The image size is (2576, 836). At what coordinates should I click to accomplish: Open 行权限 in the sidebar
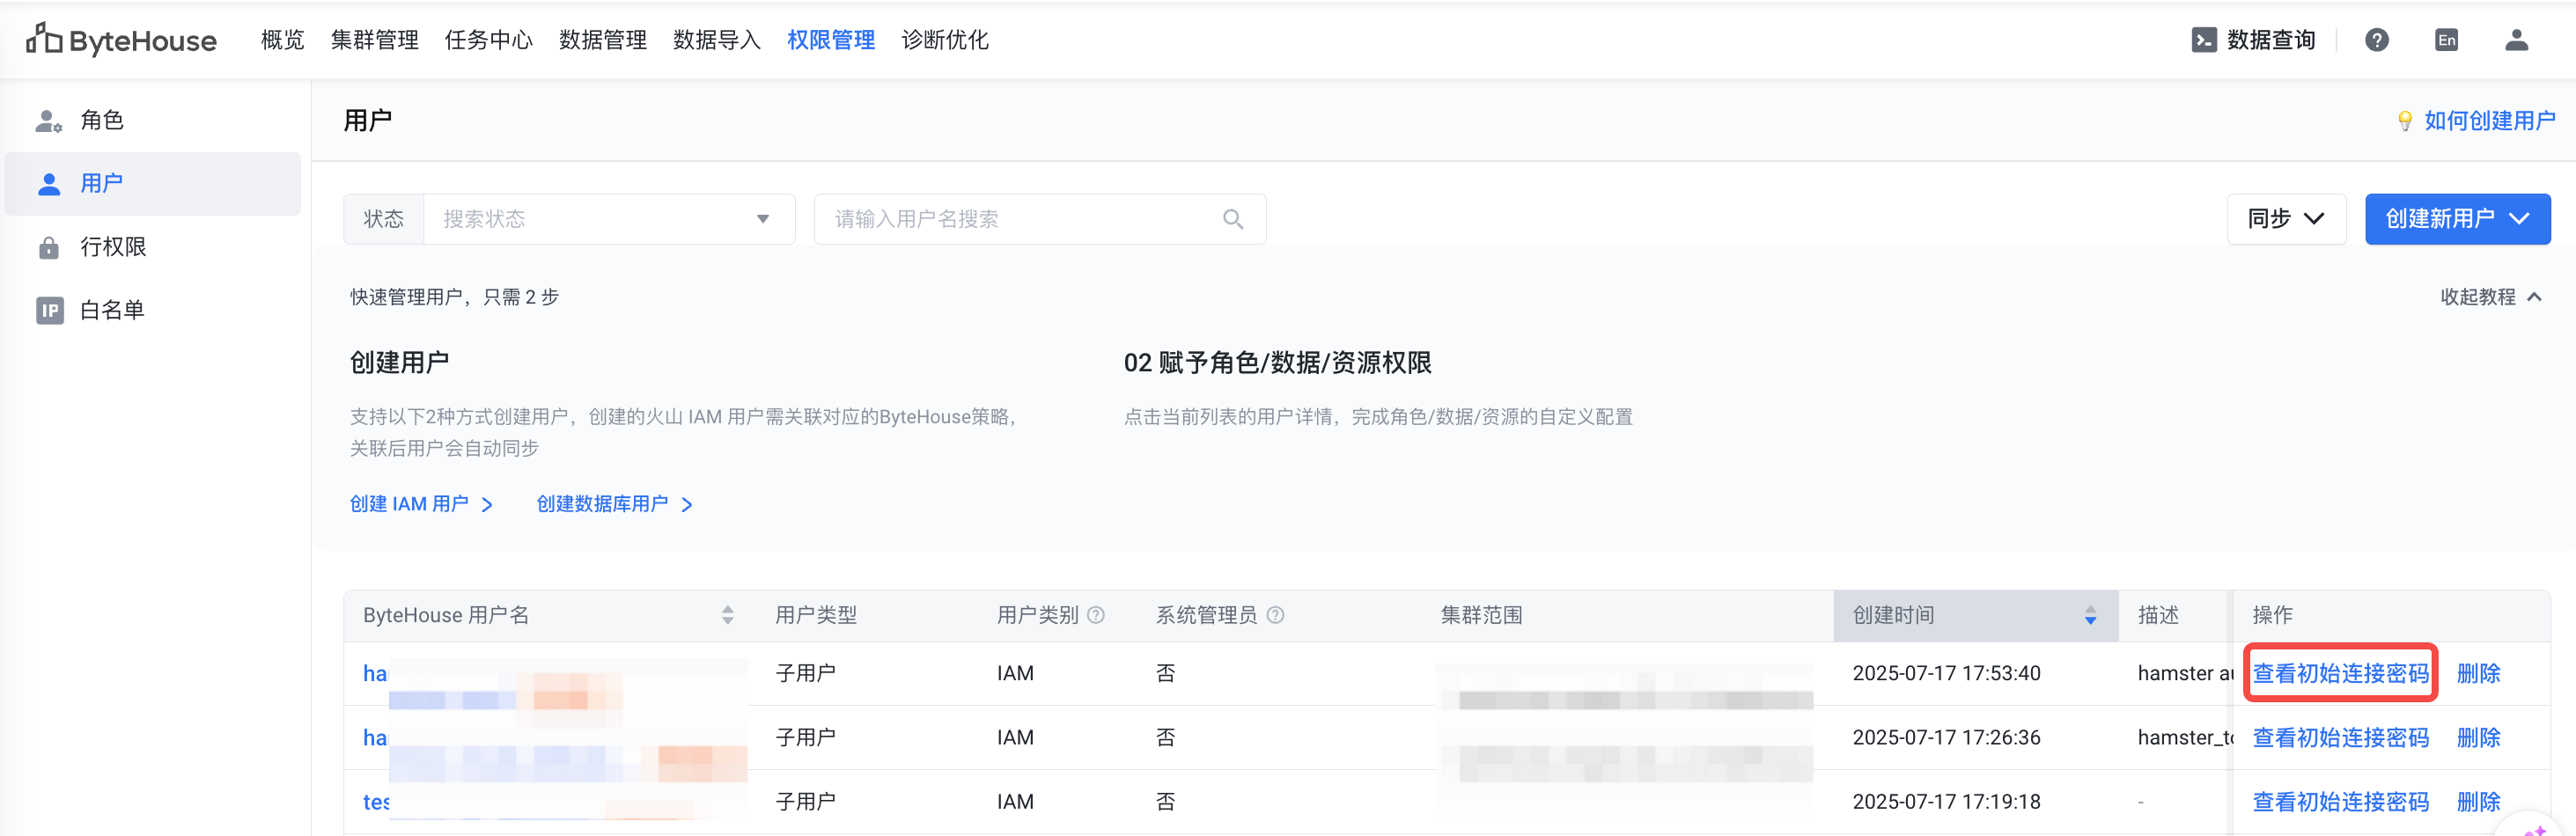click(153, 247)
